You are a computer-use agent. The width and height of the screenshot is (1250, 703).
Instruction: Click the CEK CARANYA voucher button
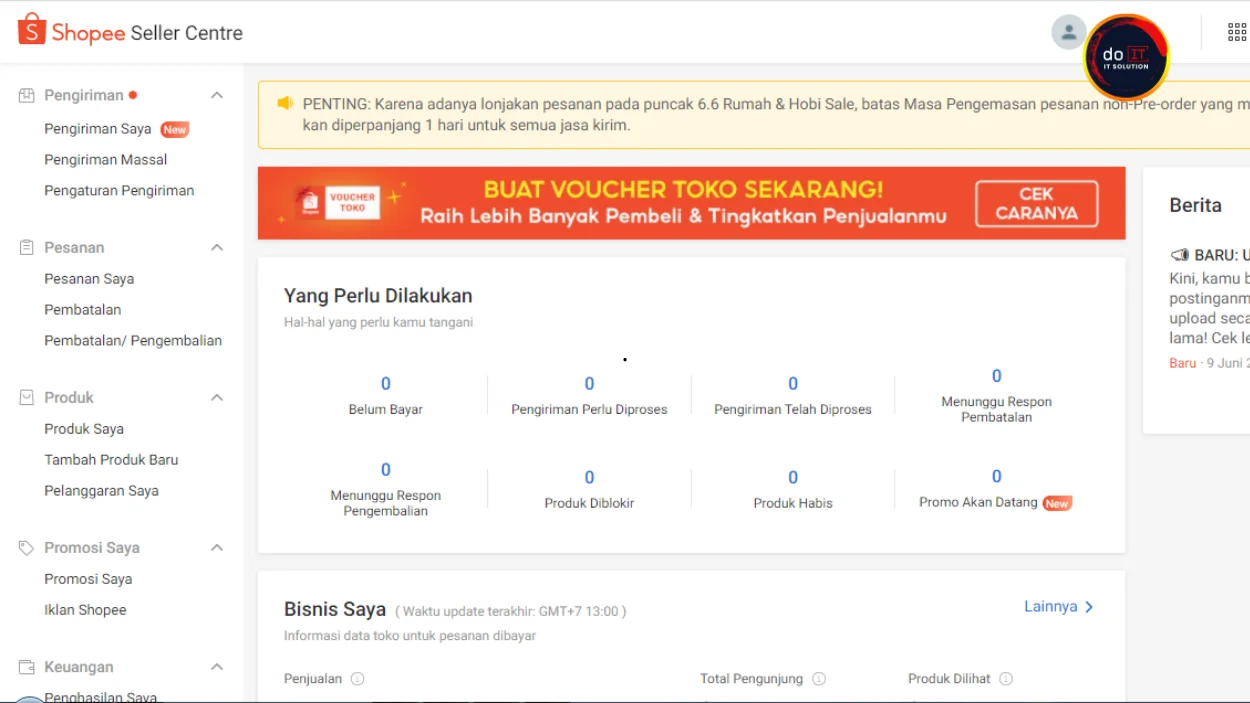coord(1038,203)
